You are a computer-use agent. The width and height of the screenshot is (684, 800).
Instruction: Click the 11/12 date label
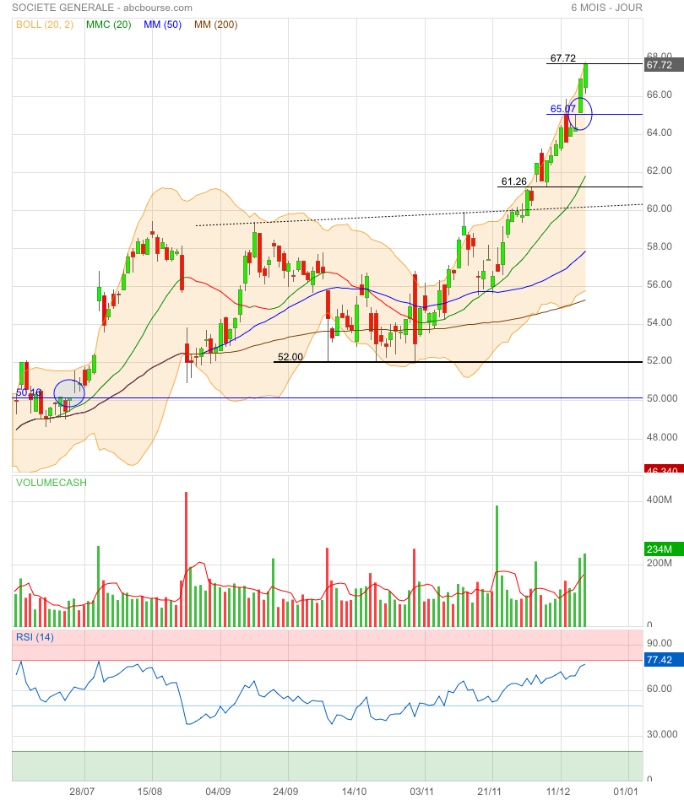(558, 791)
